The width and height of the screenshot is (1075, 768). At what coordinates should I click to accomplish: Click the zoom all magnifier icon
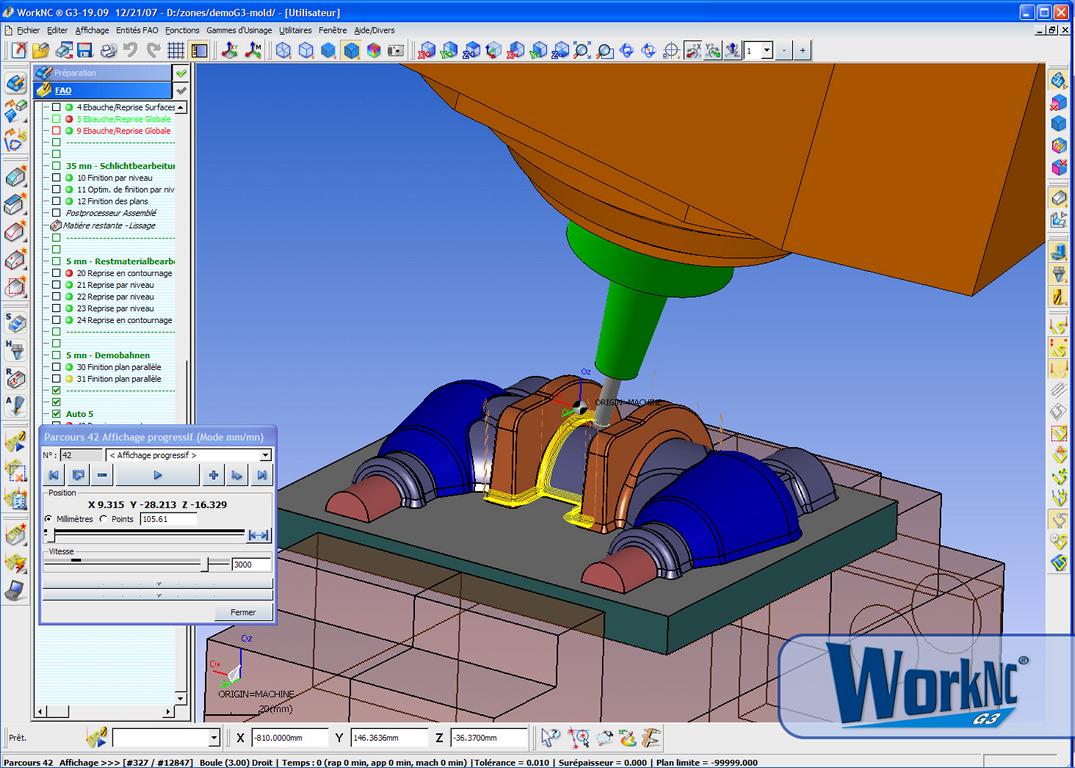(582, 50)
